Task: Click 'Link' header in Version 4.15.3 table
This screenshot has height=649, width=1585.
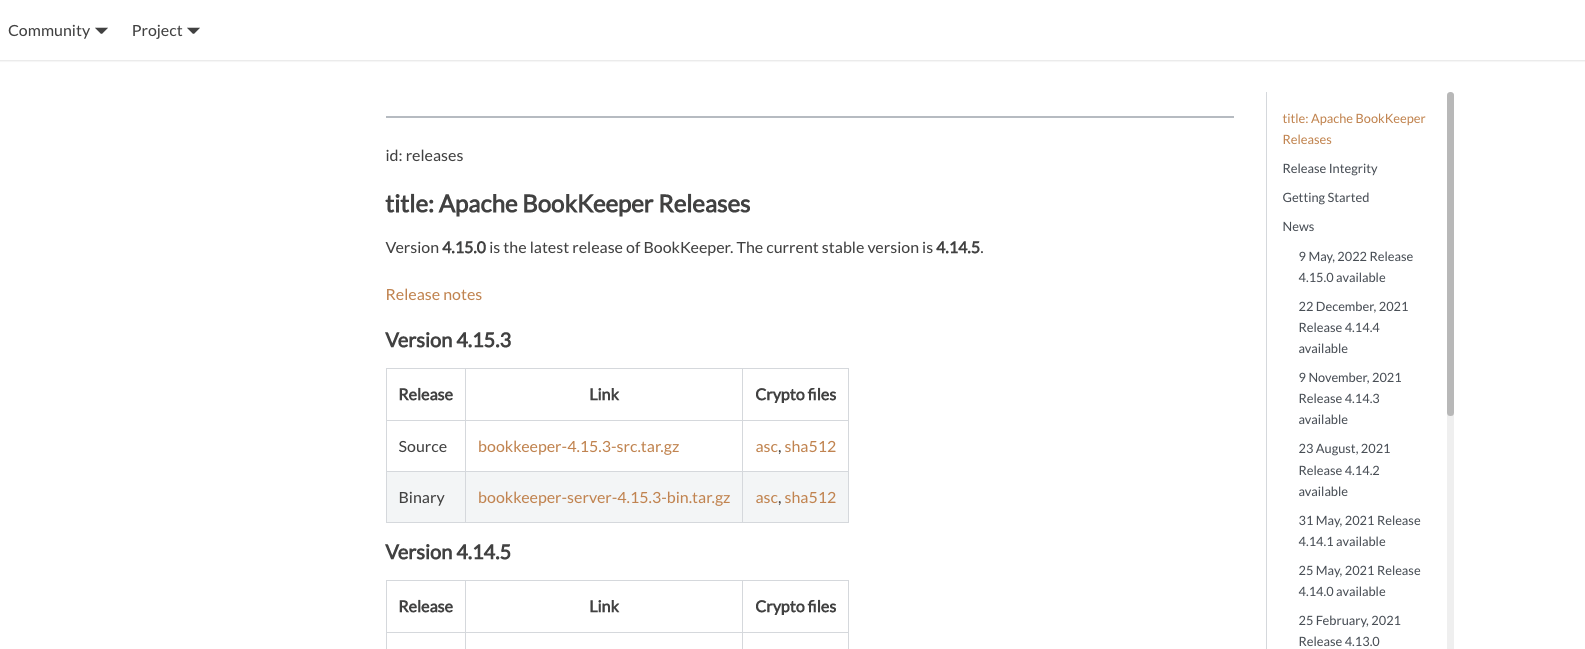Action: point(604,394)
